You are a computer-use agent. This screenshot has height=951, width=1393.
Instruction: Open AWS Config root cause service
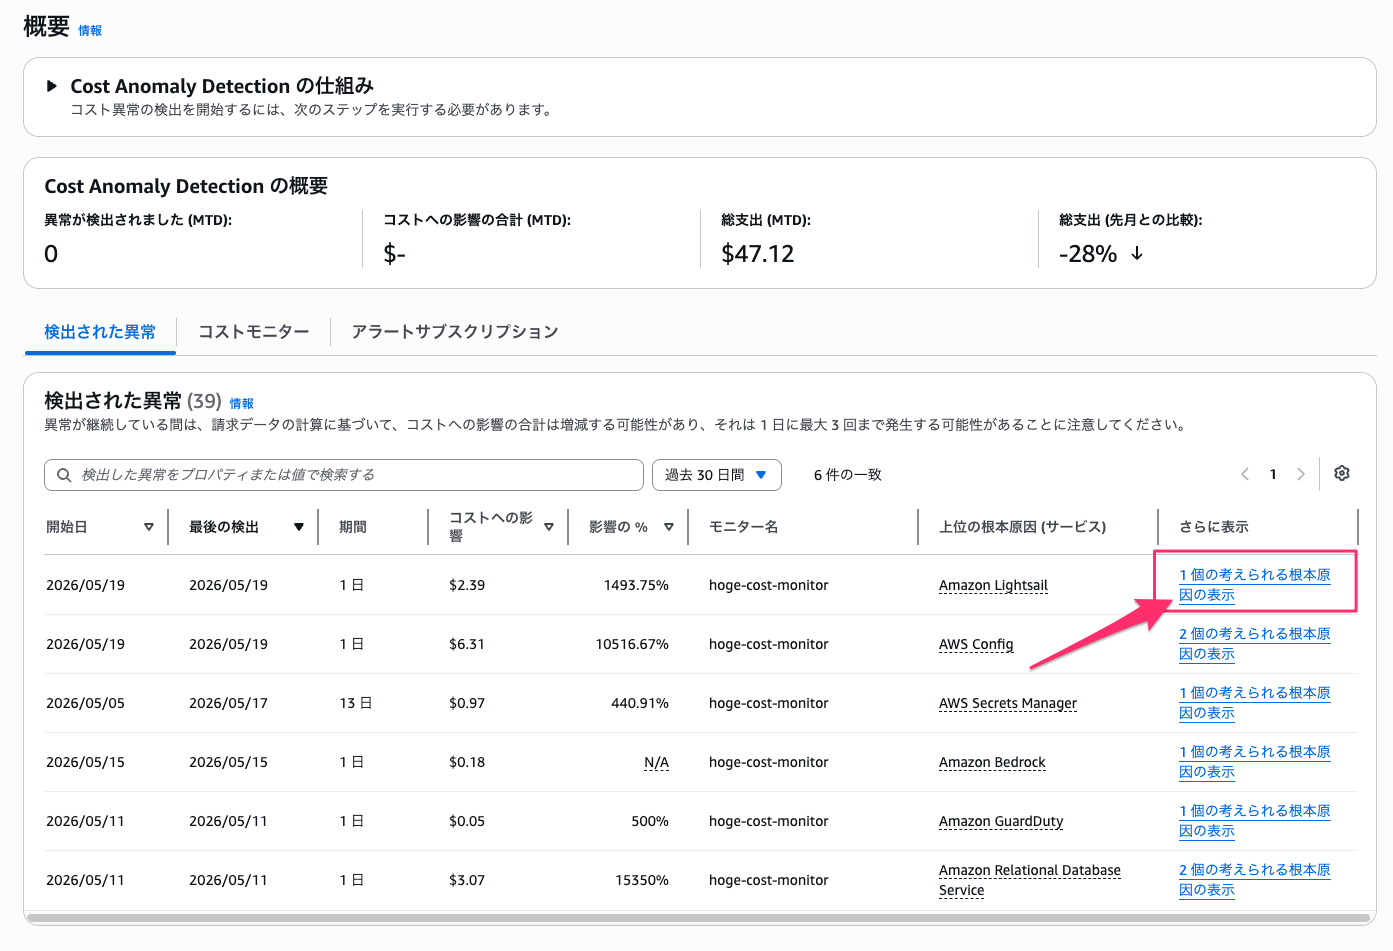point(976,644)
